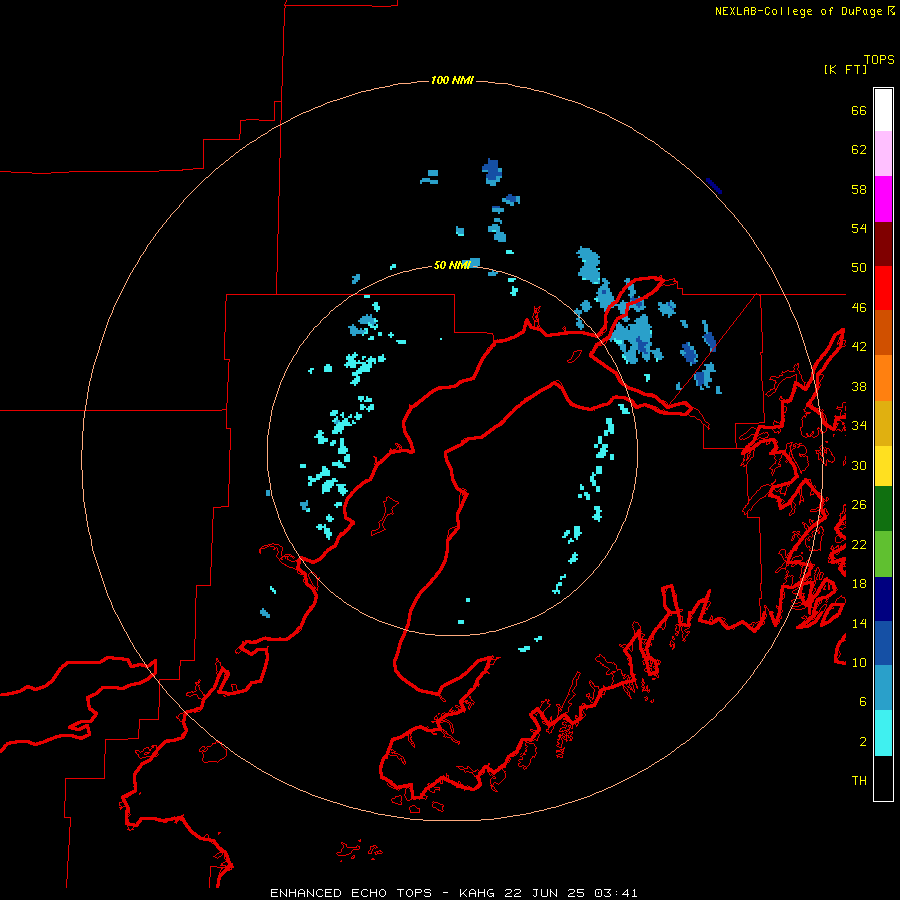Click the 2 legend value

coord(863,742)
